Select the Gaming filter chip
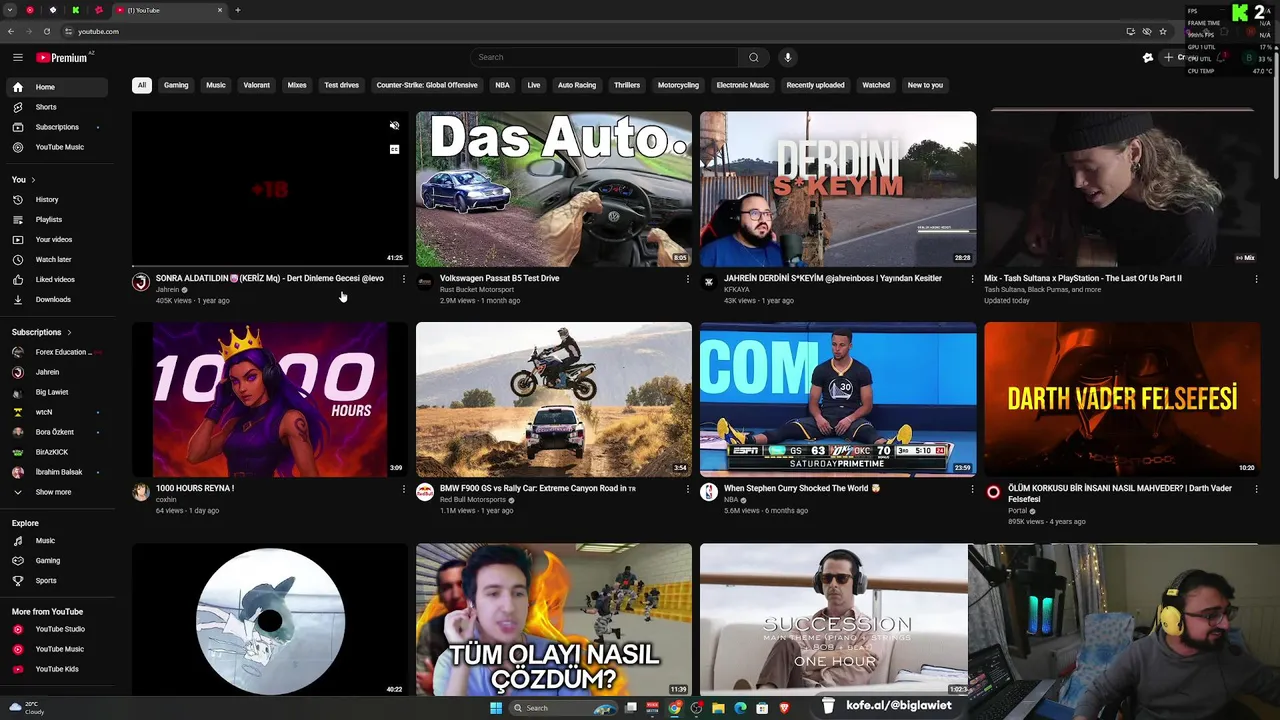This screenshot has width=1280, height=720. click(x=176, y=85)
